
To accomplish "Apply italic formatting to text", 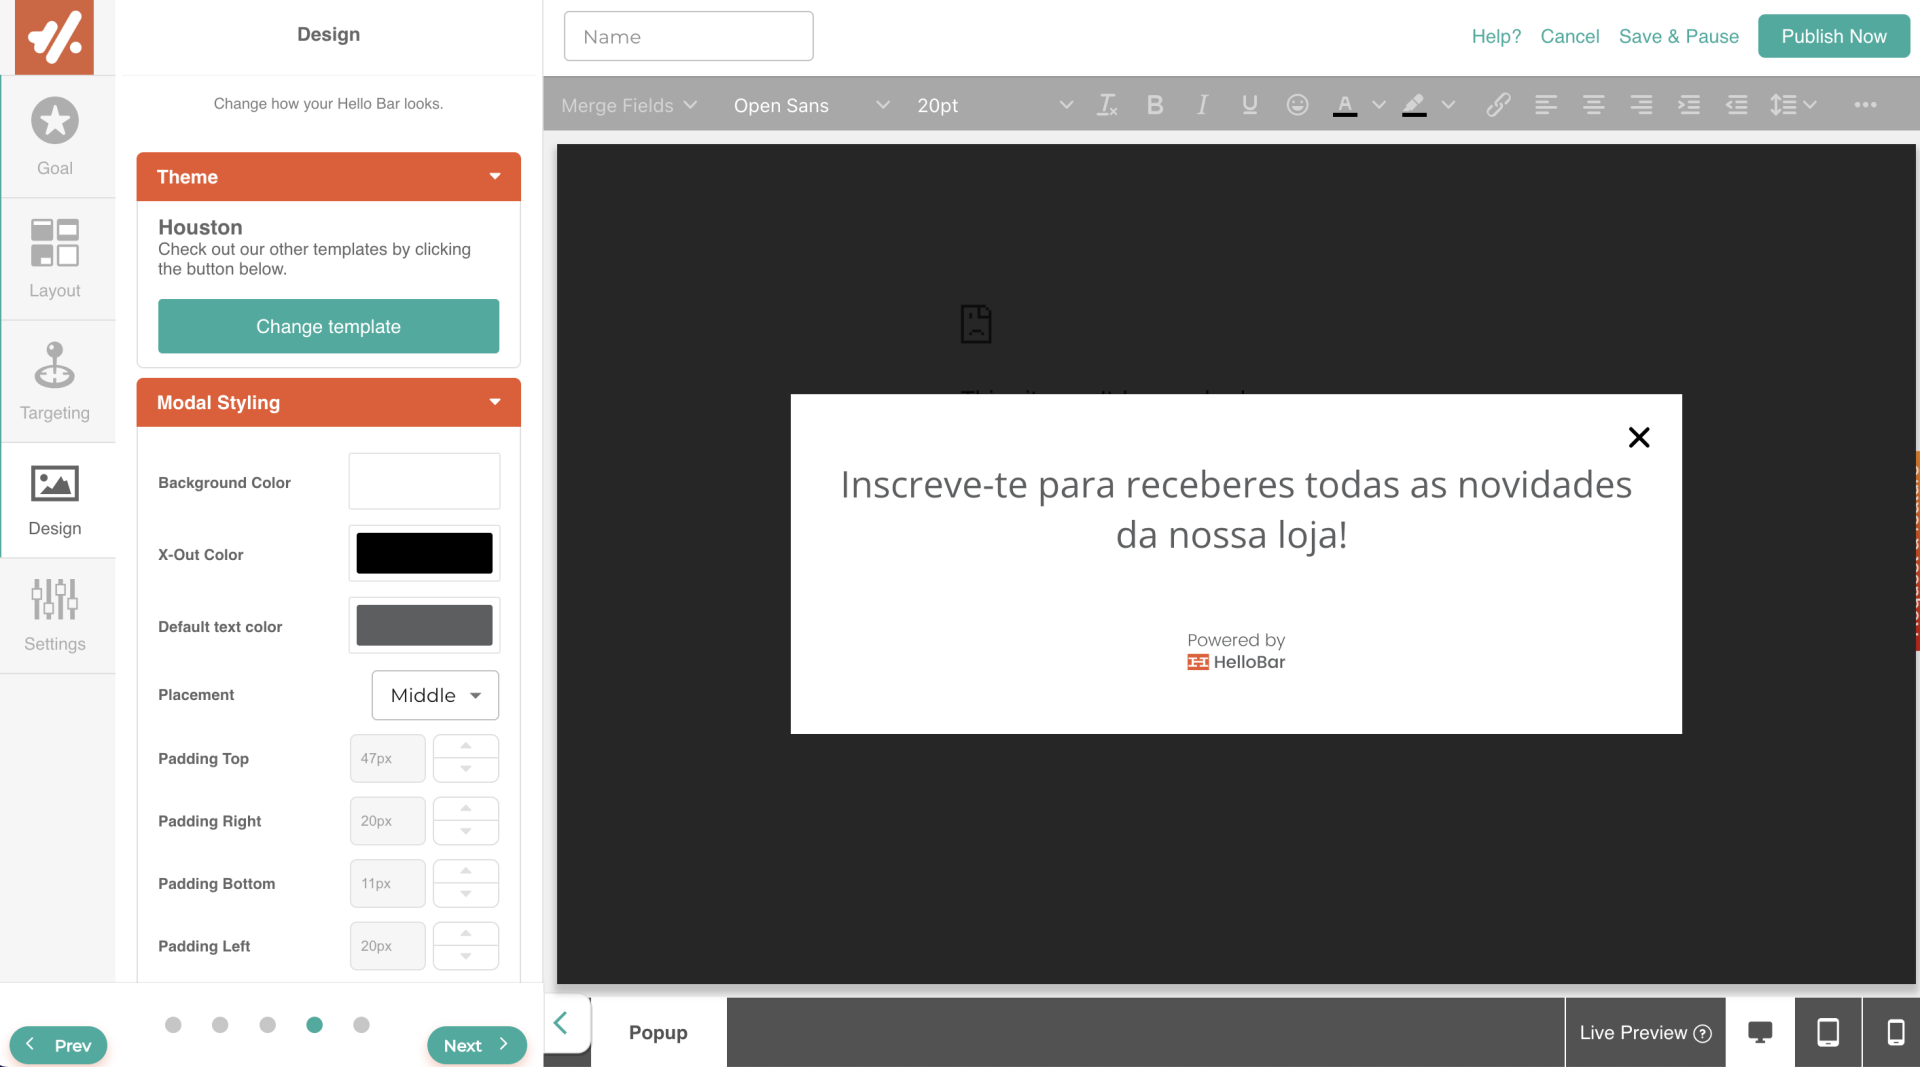I will pyautogui.click(x=1202, y=105).
